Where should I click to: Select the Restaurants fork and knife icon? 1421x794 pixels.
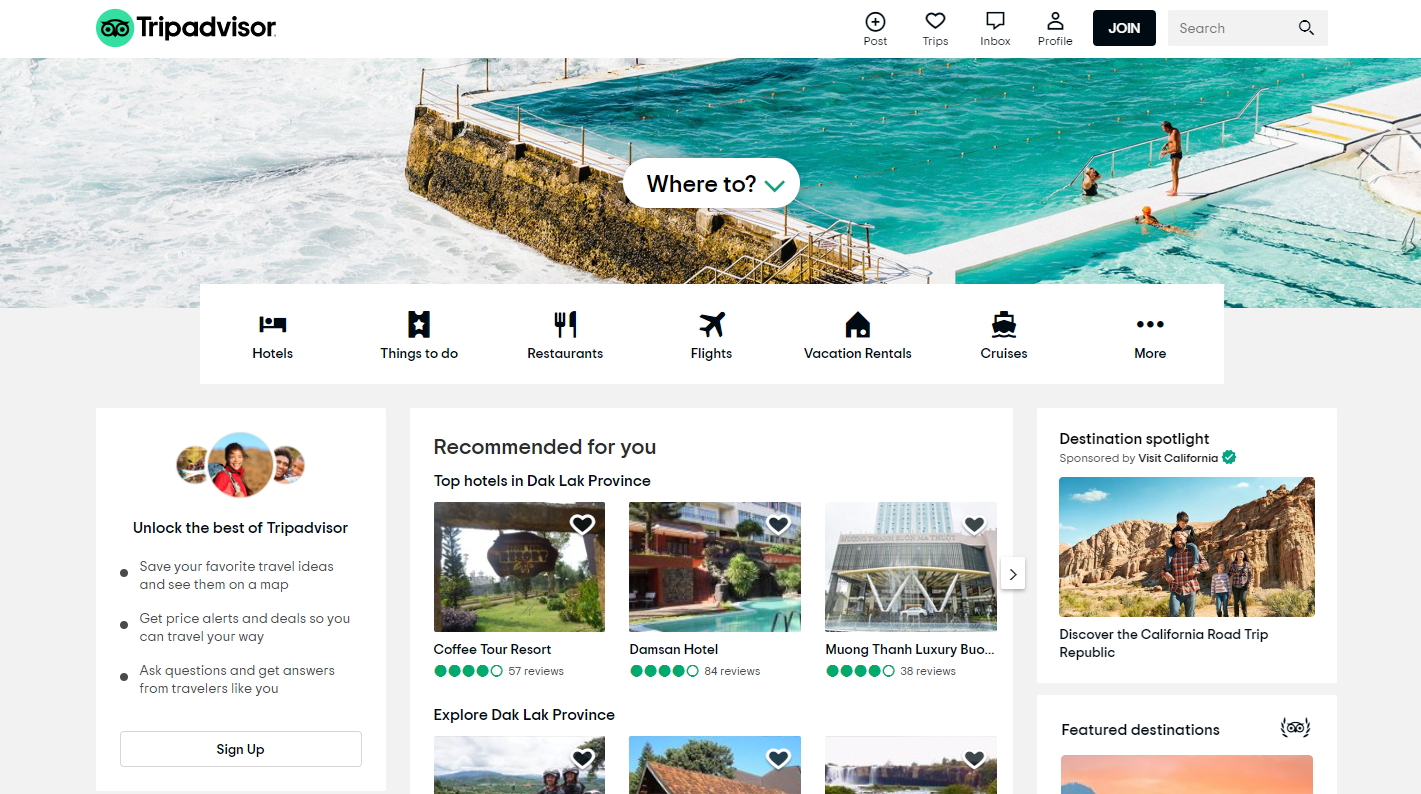point(565,324)
